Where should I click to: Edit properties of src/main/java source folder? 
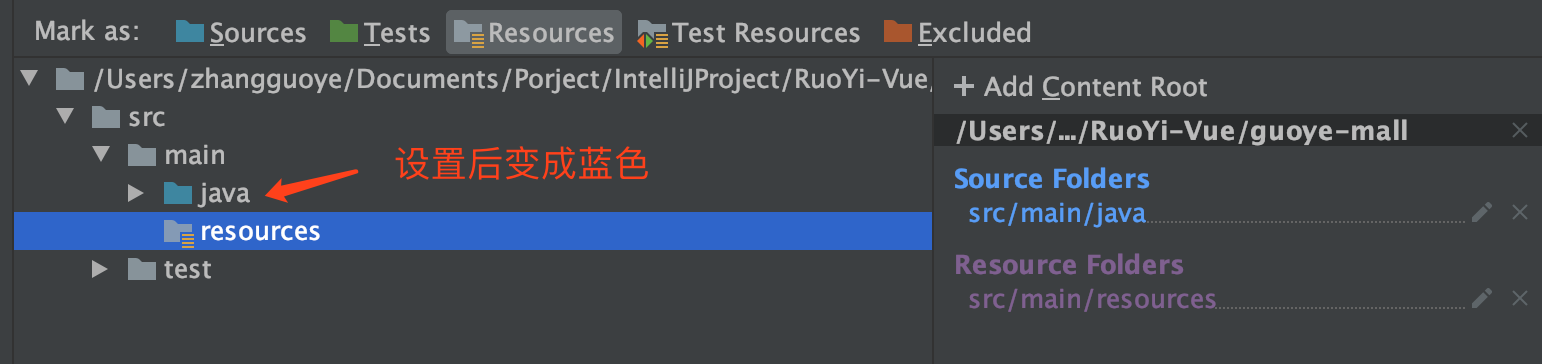(1482, 212)
